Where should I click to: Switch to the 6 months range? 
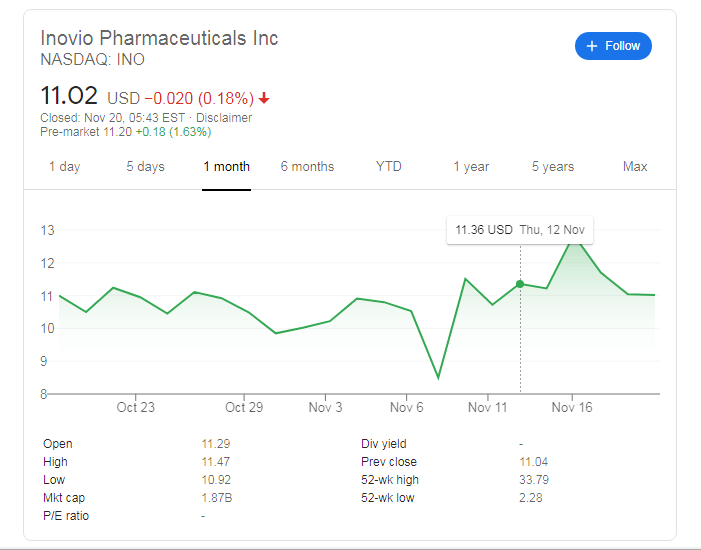[307, 166]
